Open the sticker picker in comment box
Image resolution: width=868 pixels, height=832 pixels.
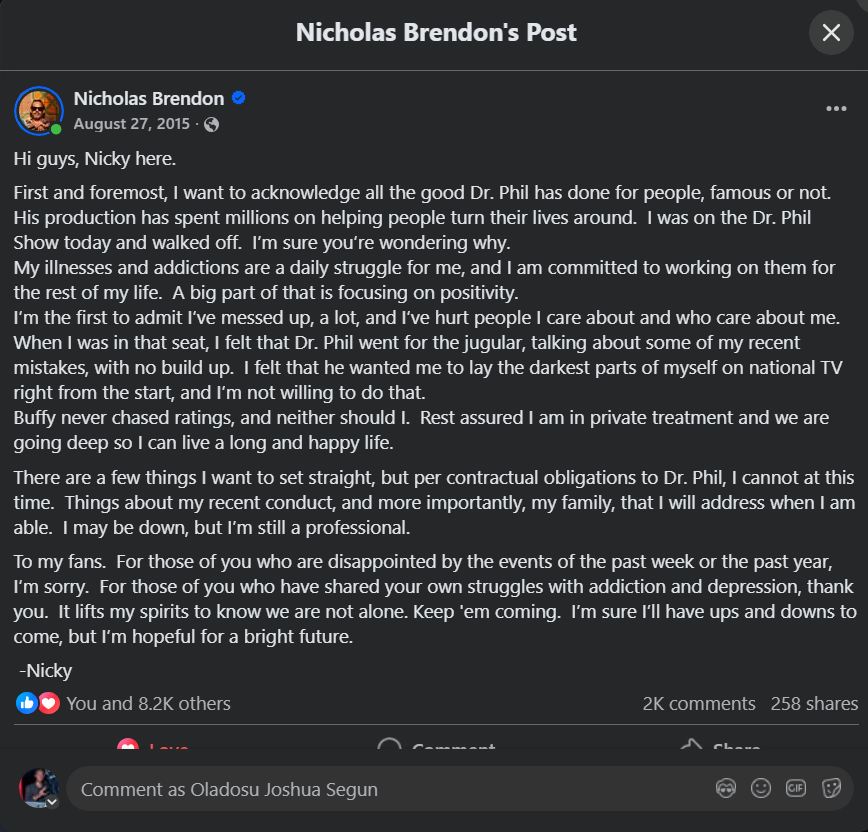[831, 789]
